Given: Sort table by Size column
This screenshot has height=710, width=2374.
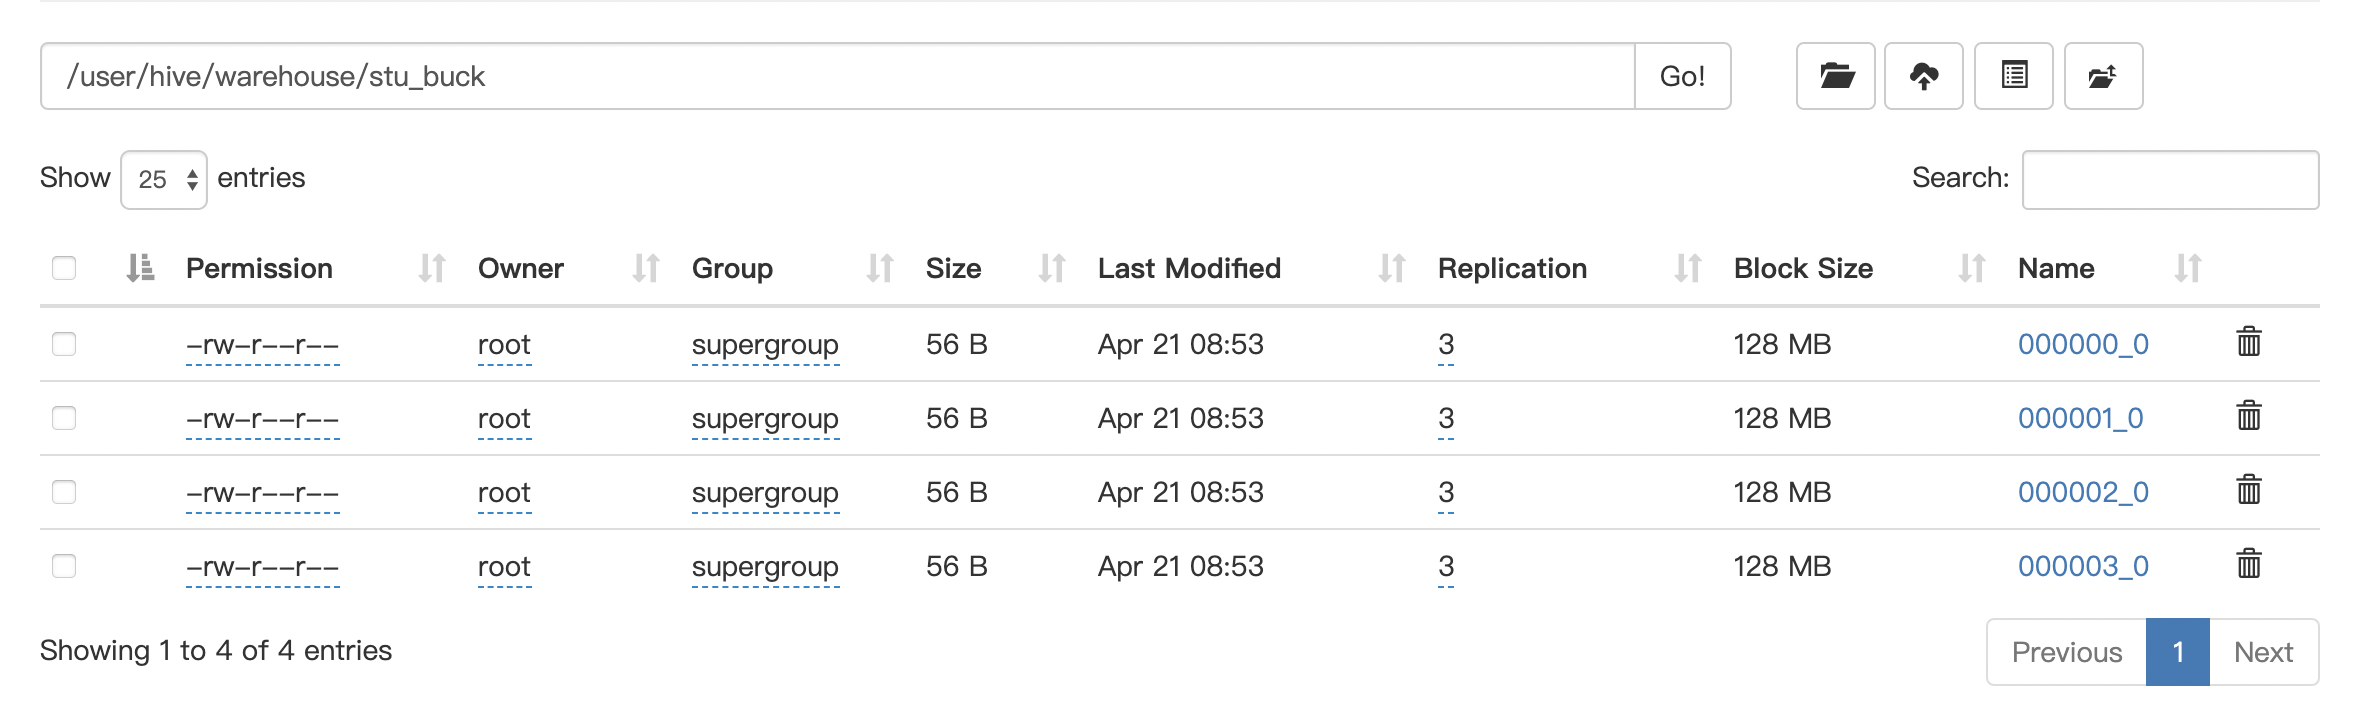Looking at the screenshot, I should [x=953, y=268].
